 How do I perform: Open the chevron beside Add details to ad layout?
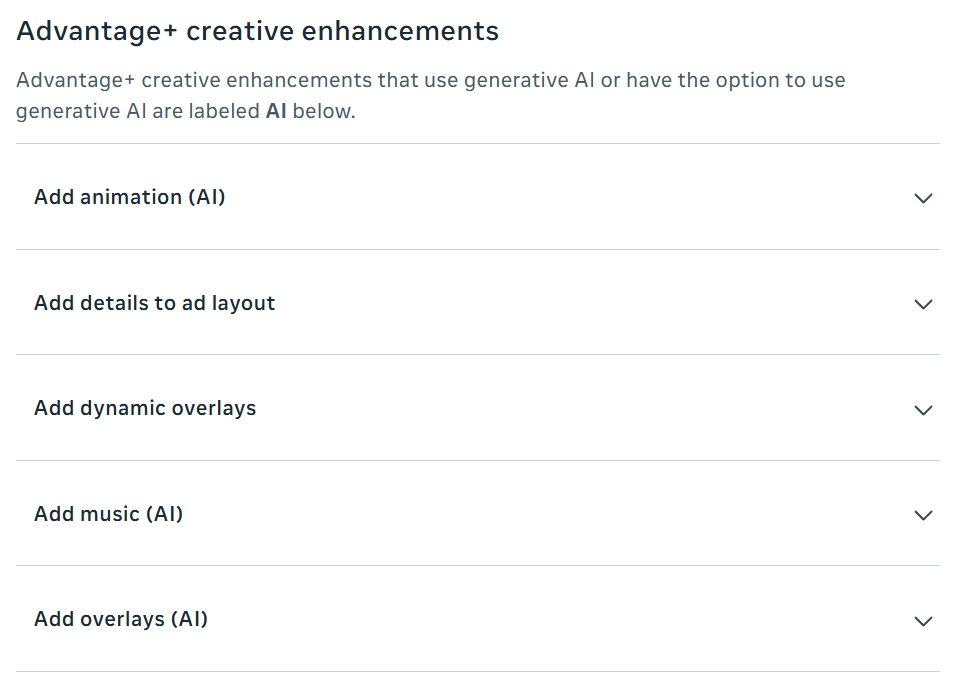[x=923, y=304]
